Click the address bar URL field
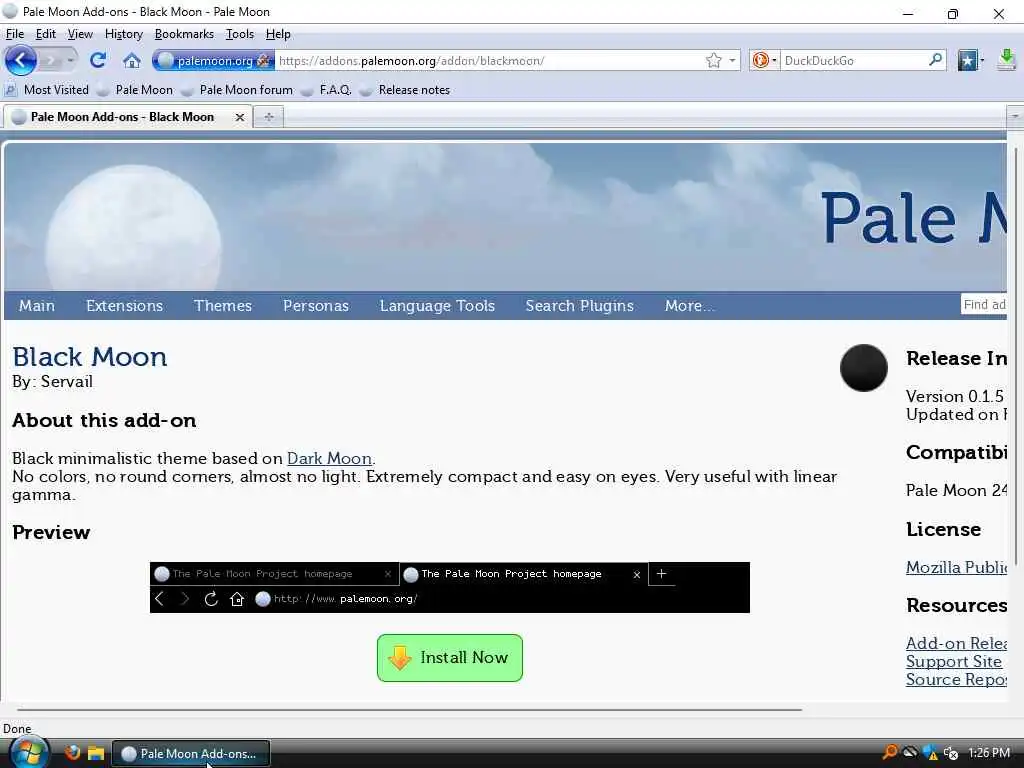Viewport: 1024px width, 768px height. [x=490, y=61]
